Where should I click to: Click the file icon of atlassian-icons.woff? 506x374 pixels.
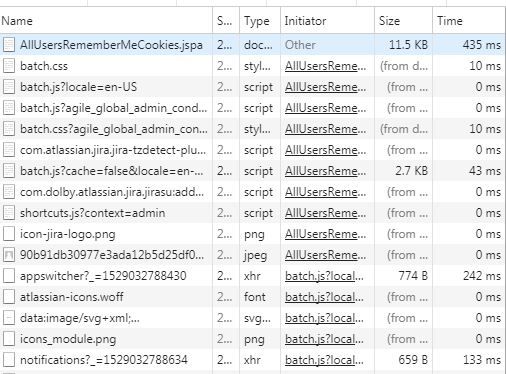pyautogui.click(x=9, y=297)
